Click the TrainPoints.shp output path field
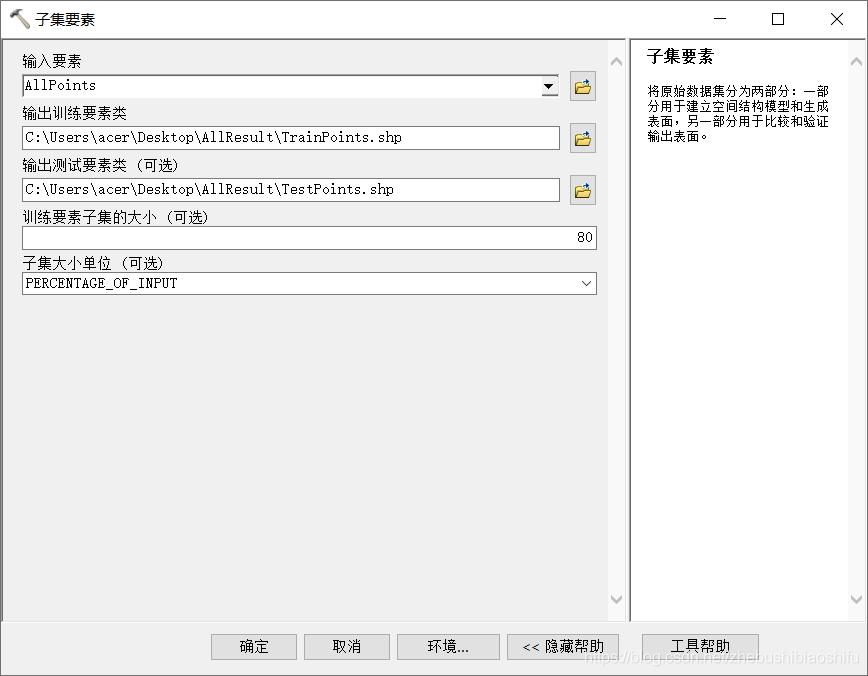 [291, 138]
